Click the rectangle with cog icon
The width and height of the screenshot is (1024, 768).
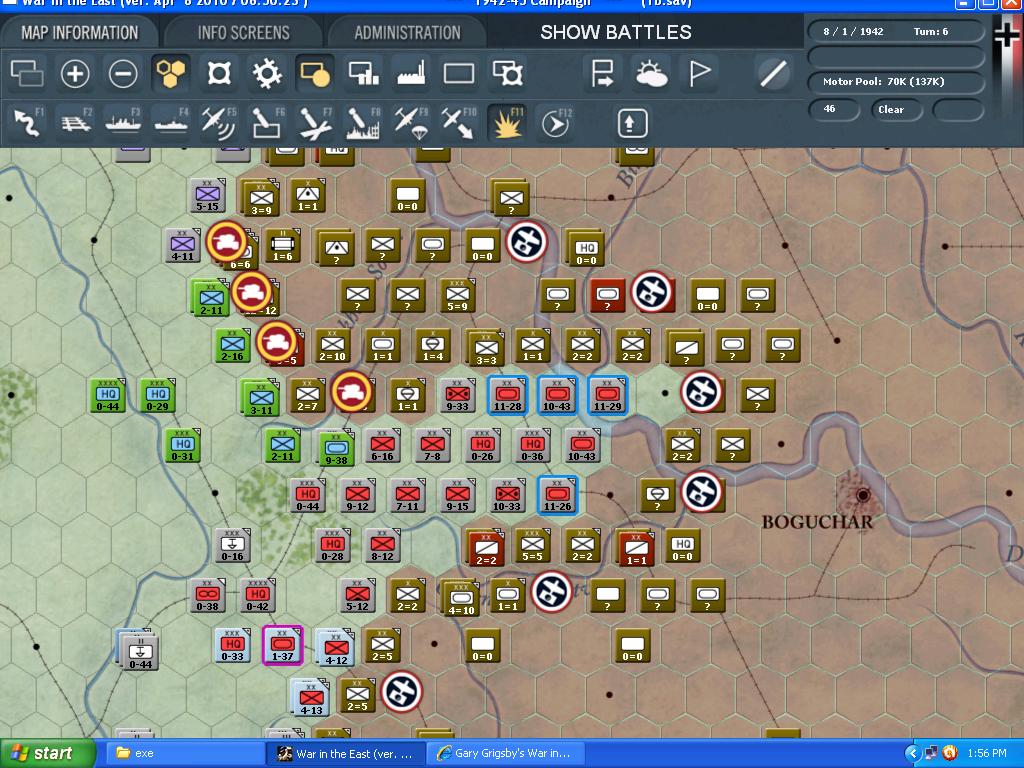(x=507, y=73)
